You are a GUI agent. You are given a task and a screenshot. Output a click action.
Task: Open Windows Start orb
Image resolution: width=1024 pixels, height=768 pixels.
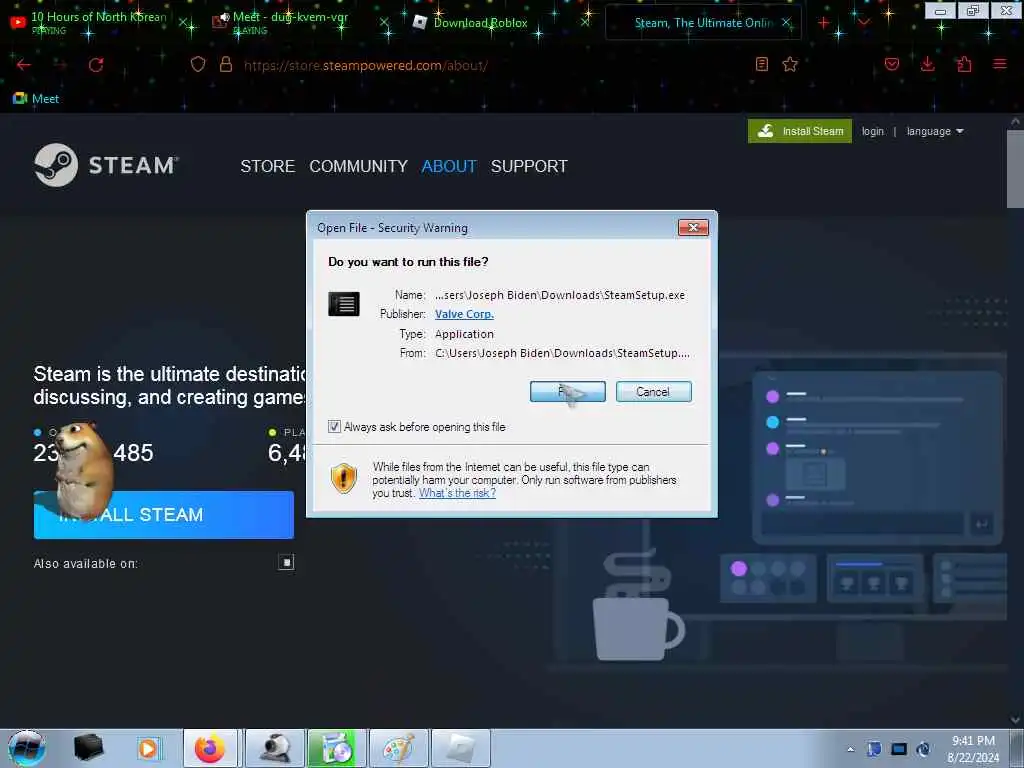tap(27, 748)
